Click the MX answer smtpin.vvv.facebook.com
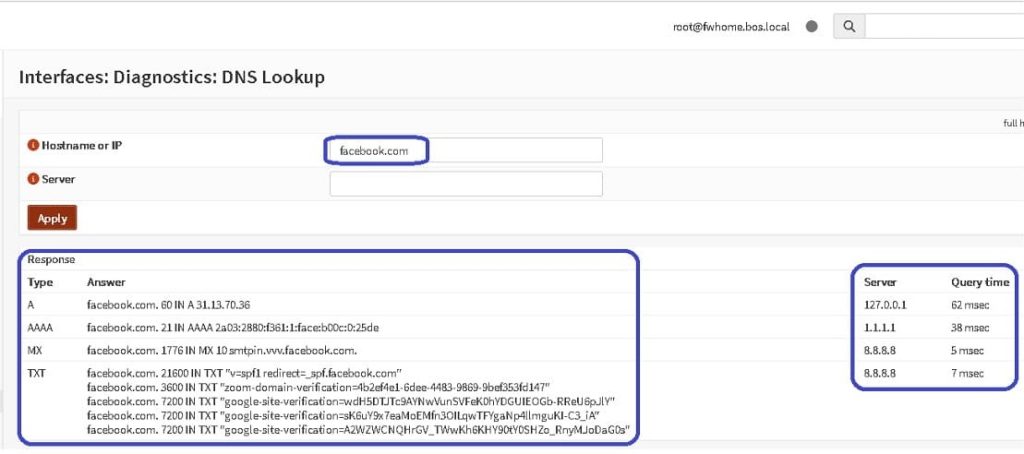Viewport: 1024px width, 454px height. 222,351
